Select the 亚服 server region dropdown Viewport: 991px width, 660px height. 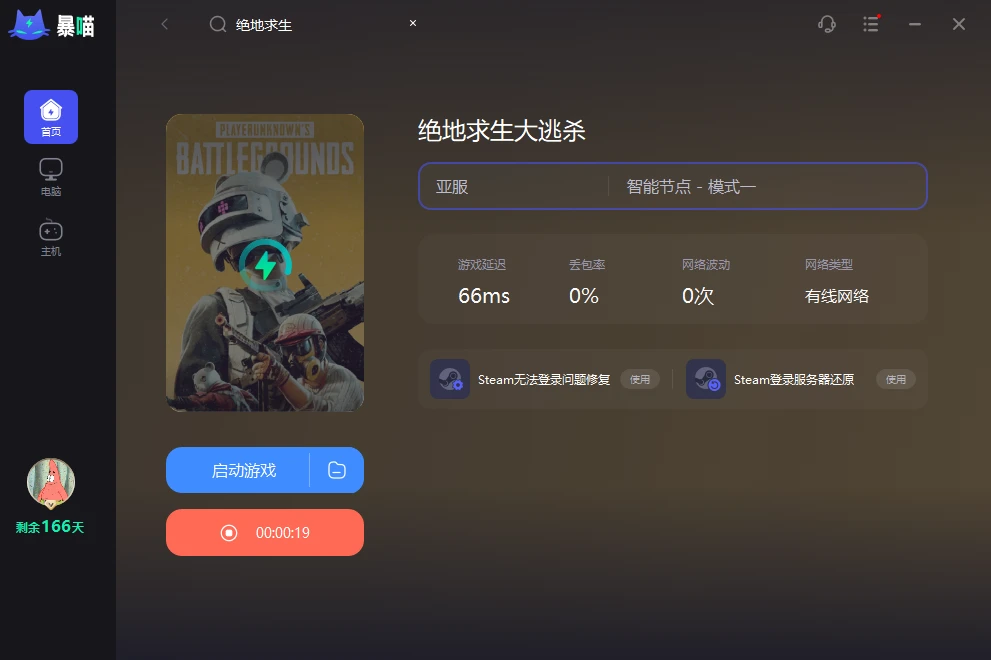513,186
